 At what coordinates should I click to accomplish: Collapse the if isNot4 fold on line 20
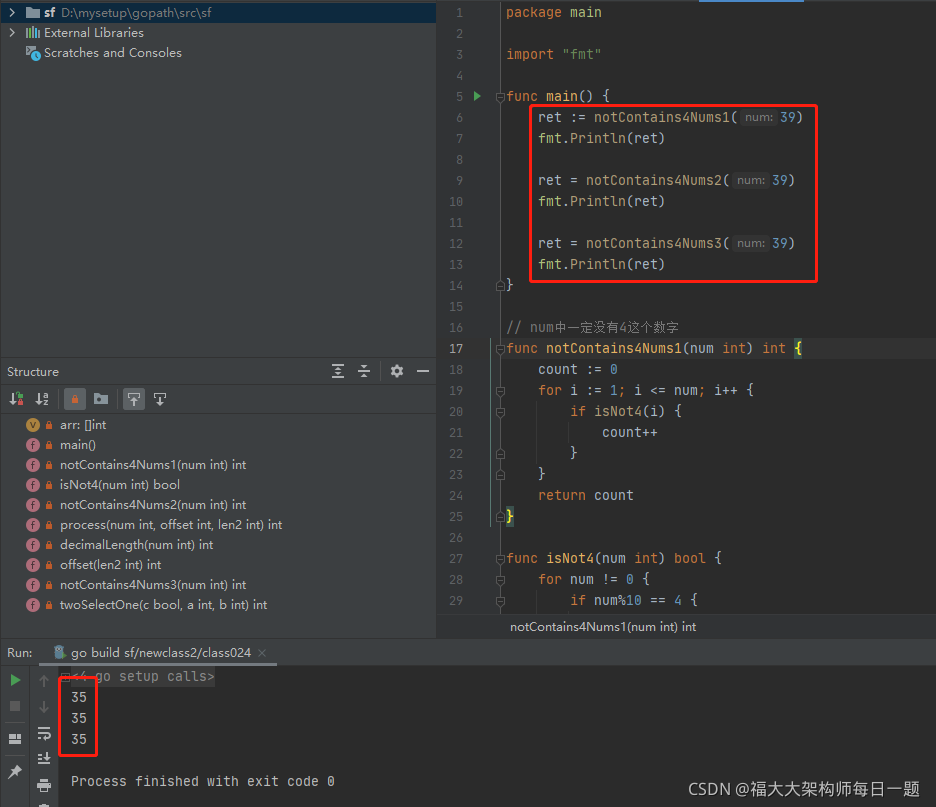click(500, 412)
